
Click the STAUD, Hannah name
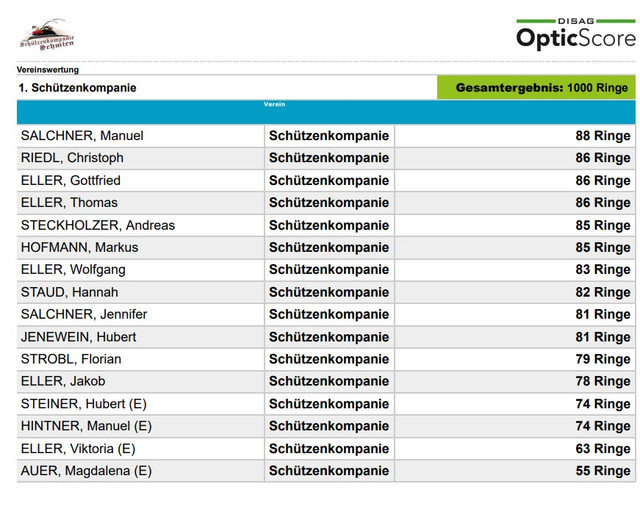point(69,292)
